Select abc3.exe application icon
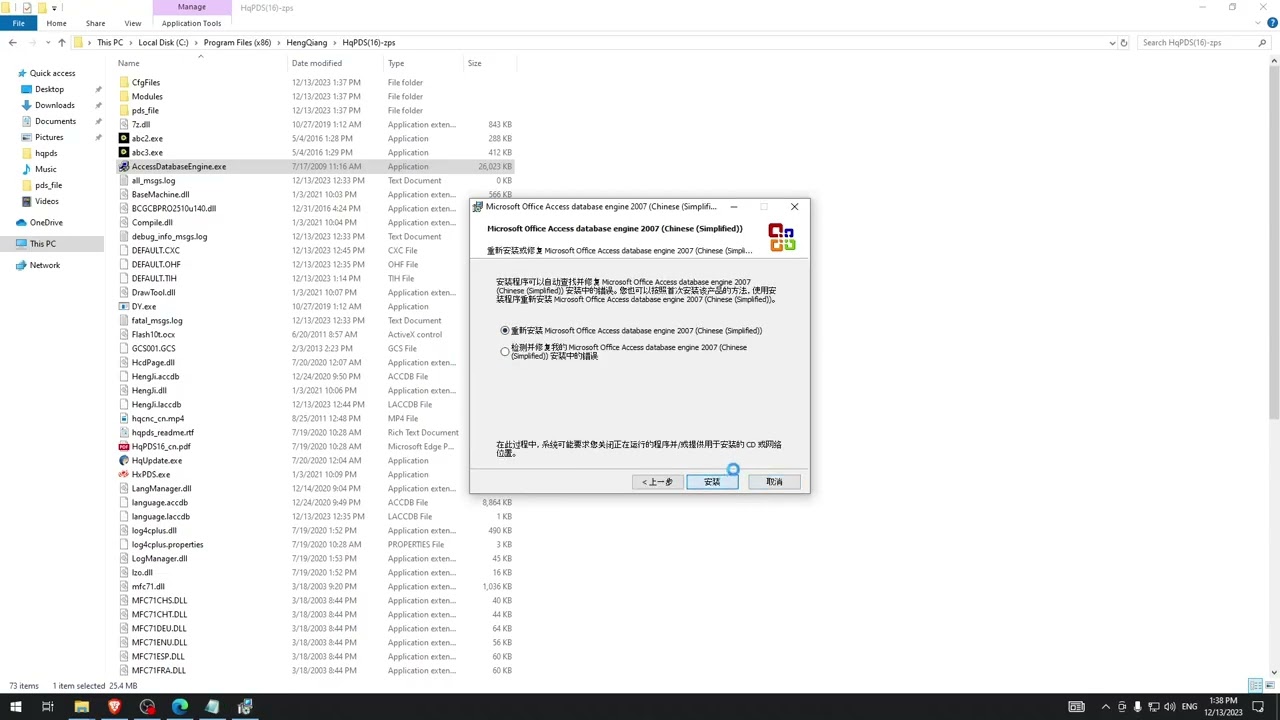 click(x=124, y=152)
